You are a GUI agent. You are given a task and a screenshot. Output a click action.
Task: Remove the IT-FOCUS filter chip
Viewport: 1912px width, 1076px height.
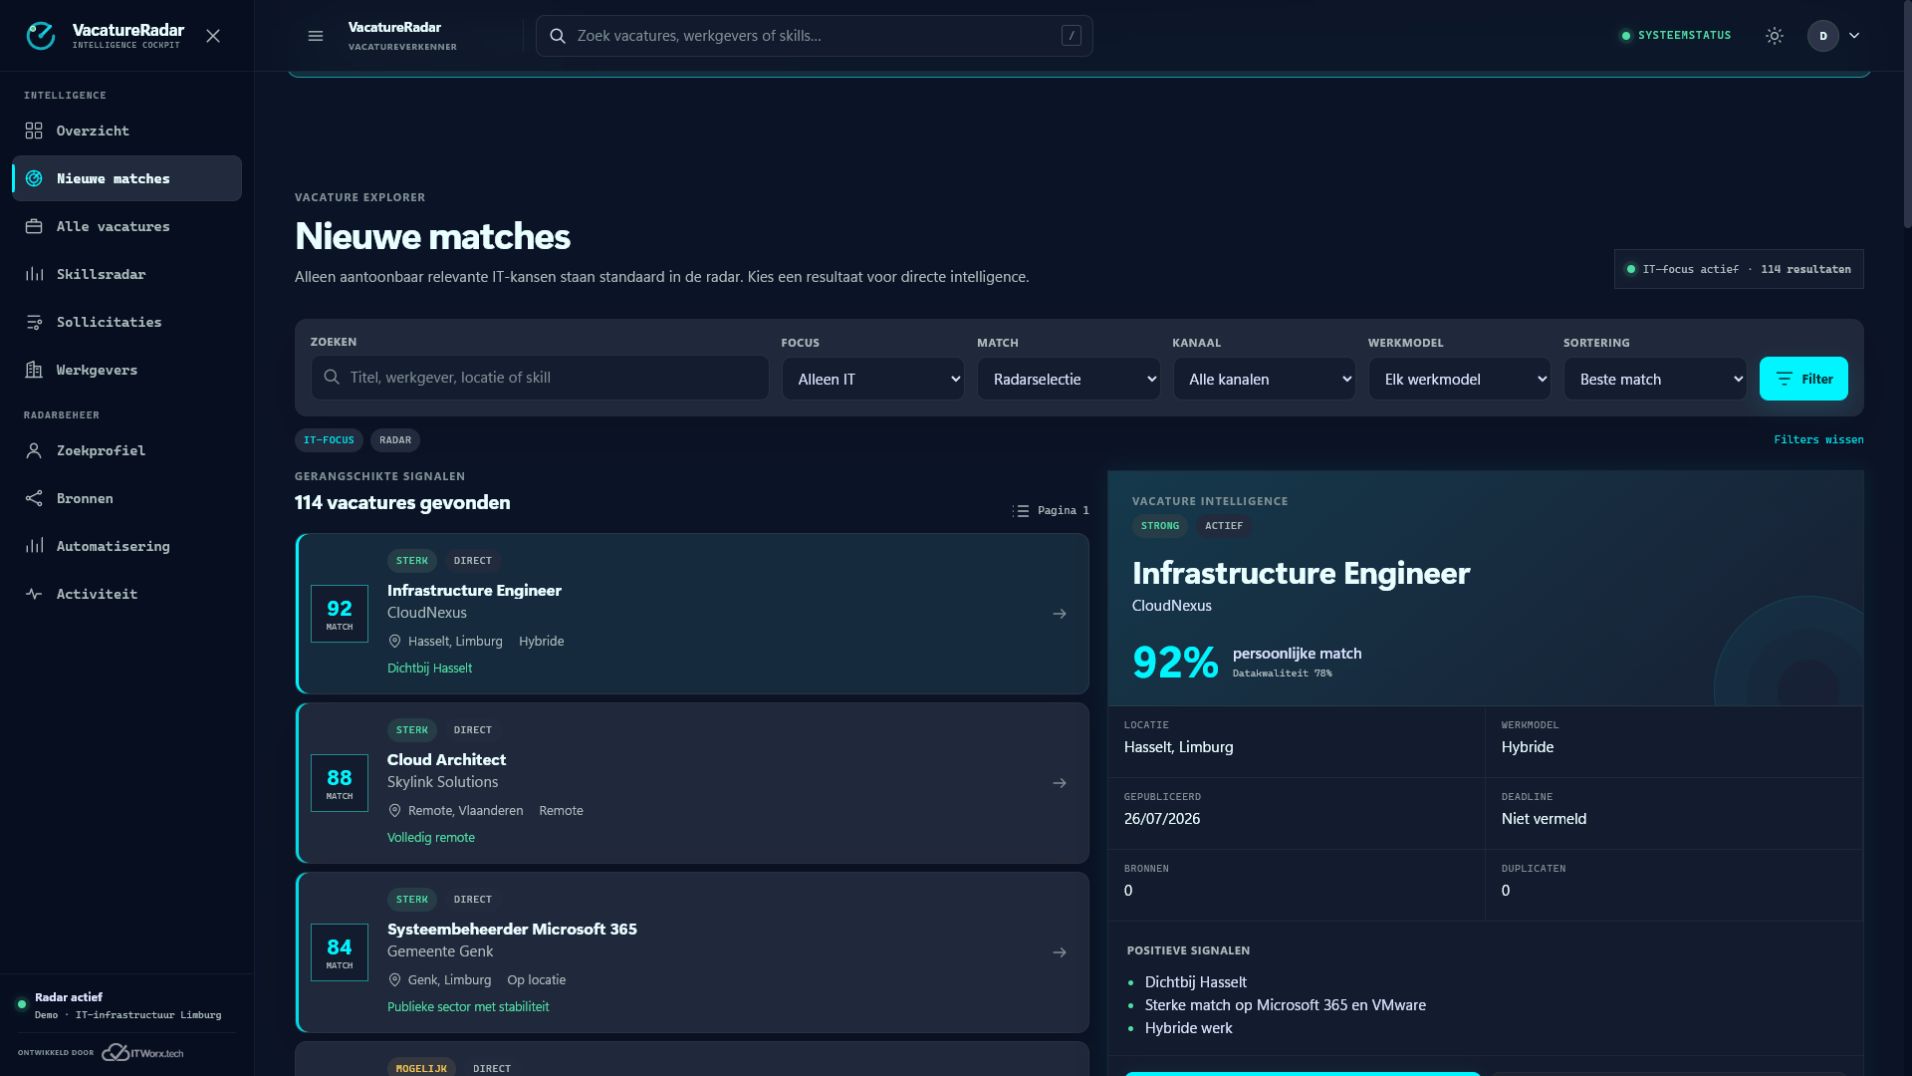click(x=329, y=440)
